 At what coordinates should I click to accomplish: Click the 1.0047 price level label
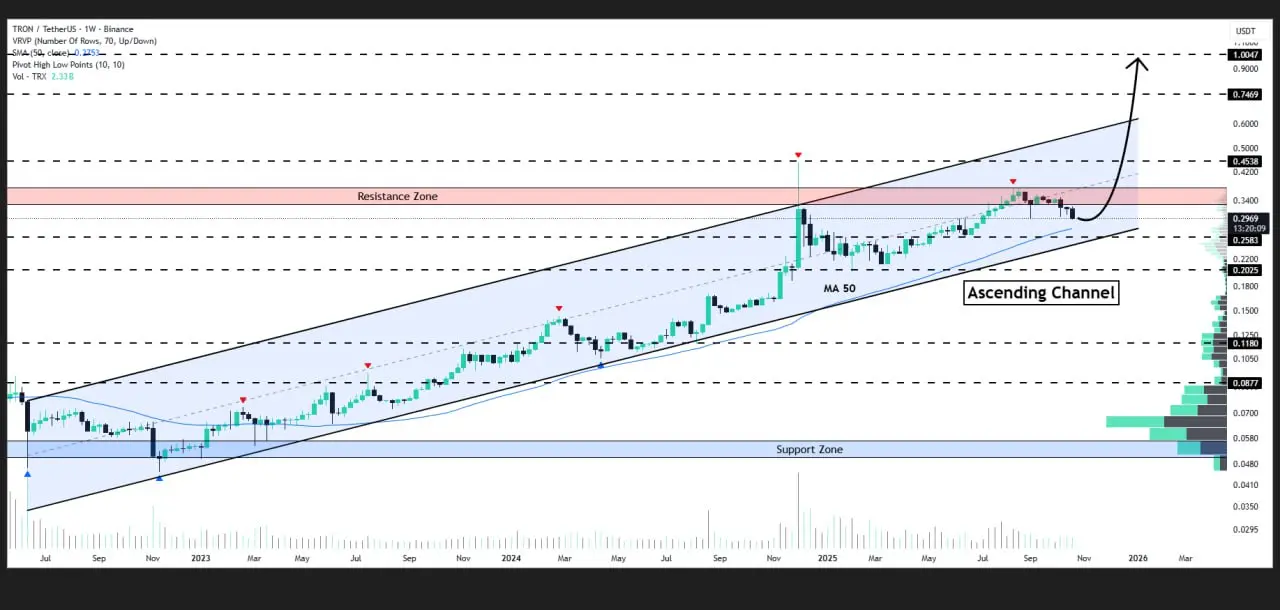pos(1246,56)
